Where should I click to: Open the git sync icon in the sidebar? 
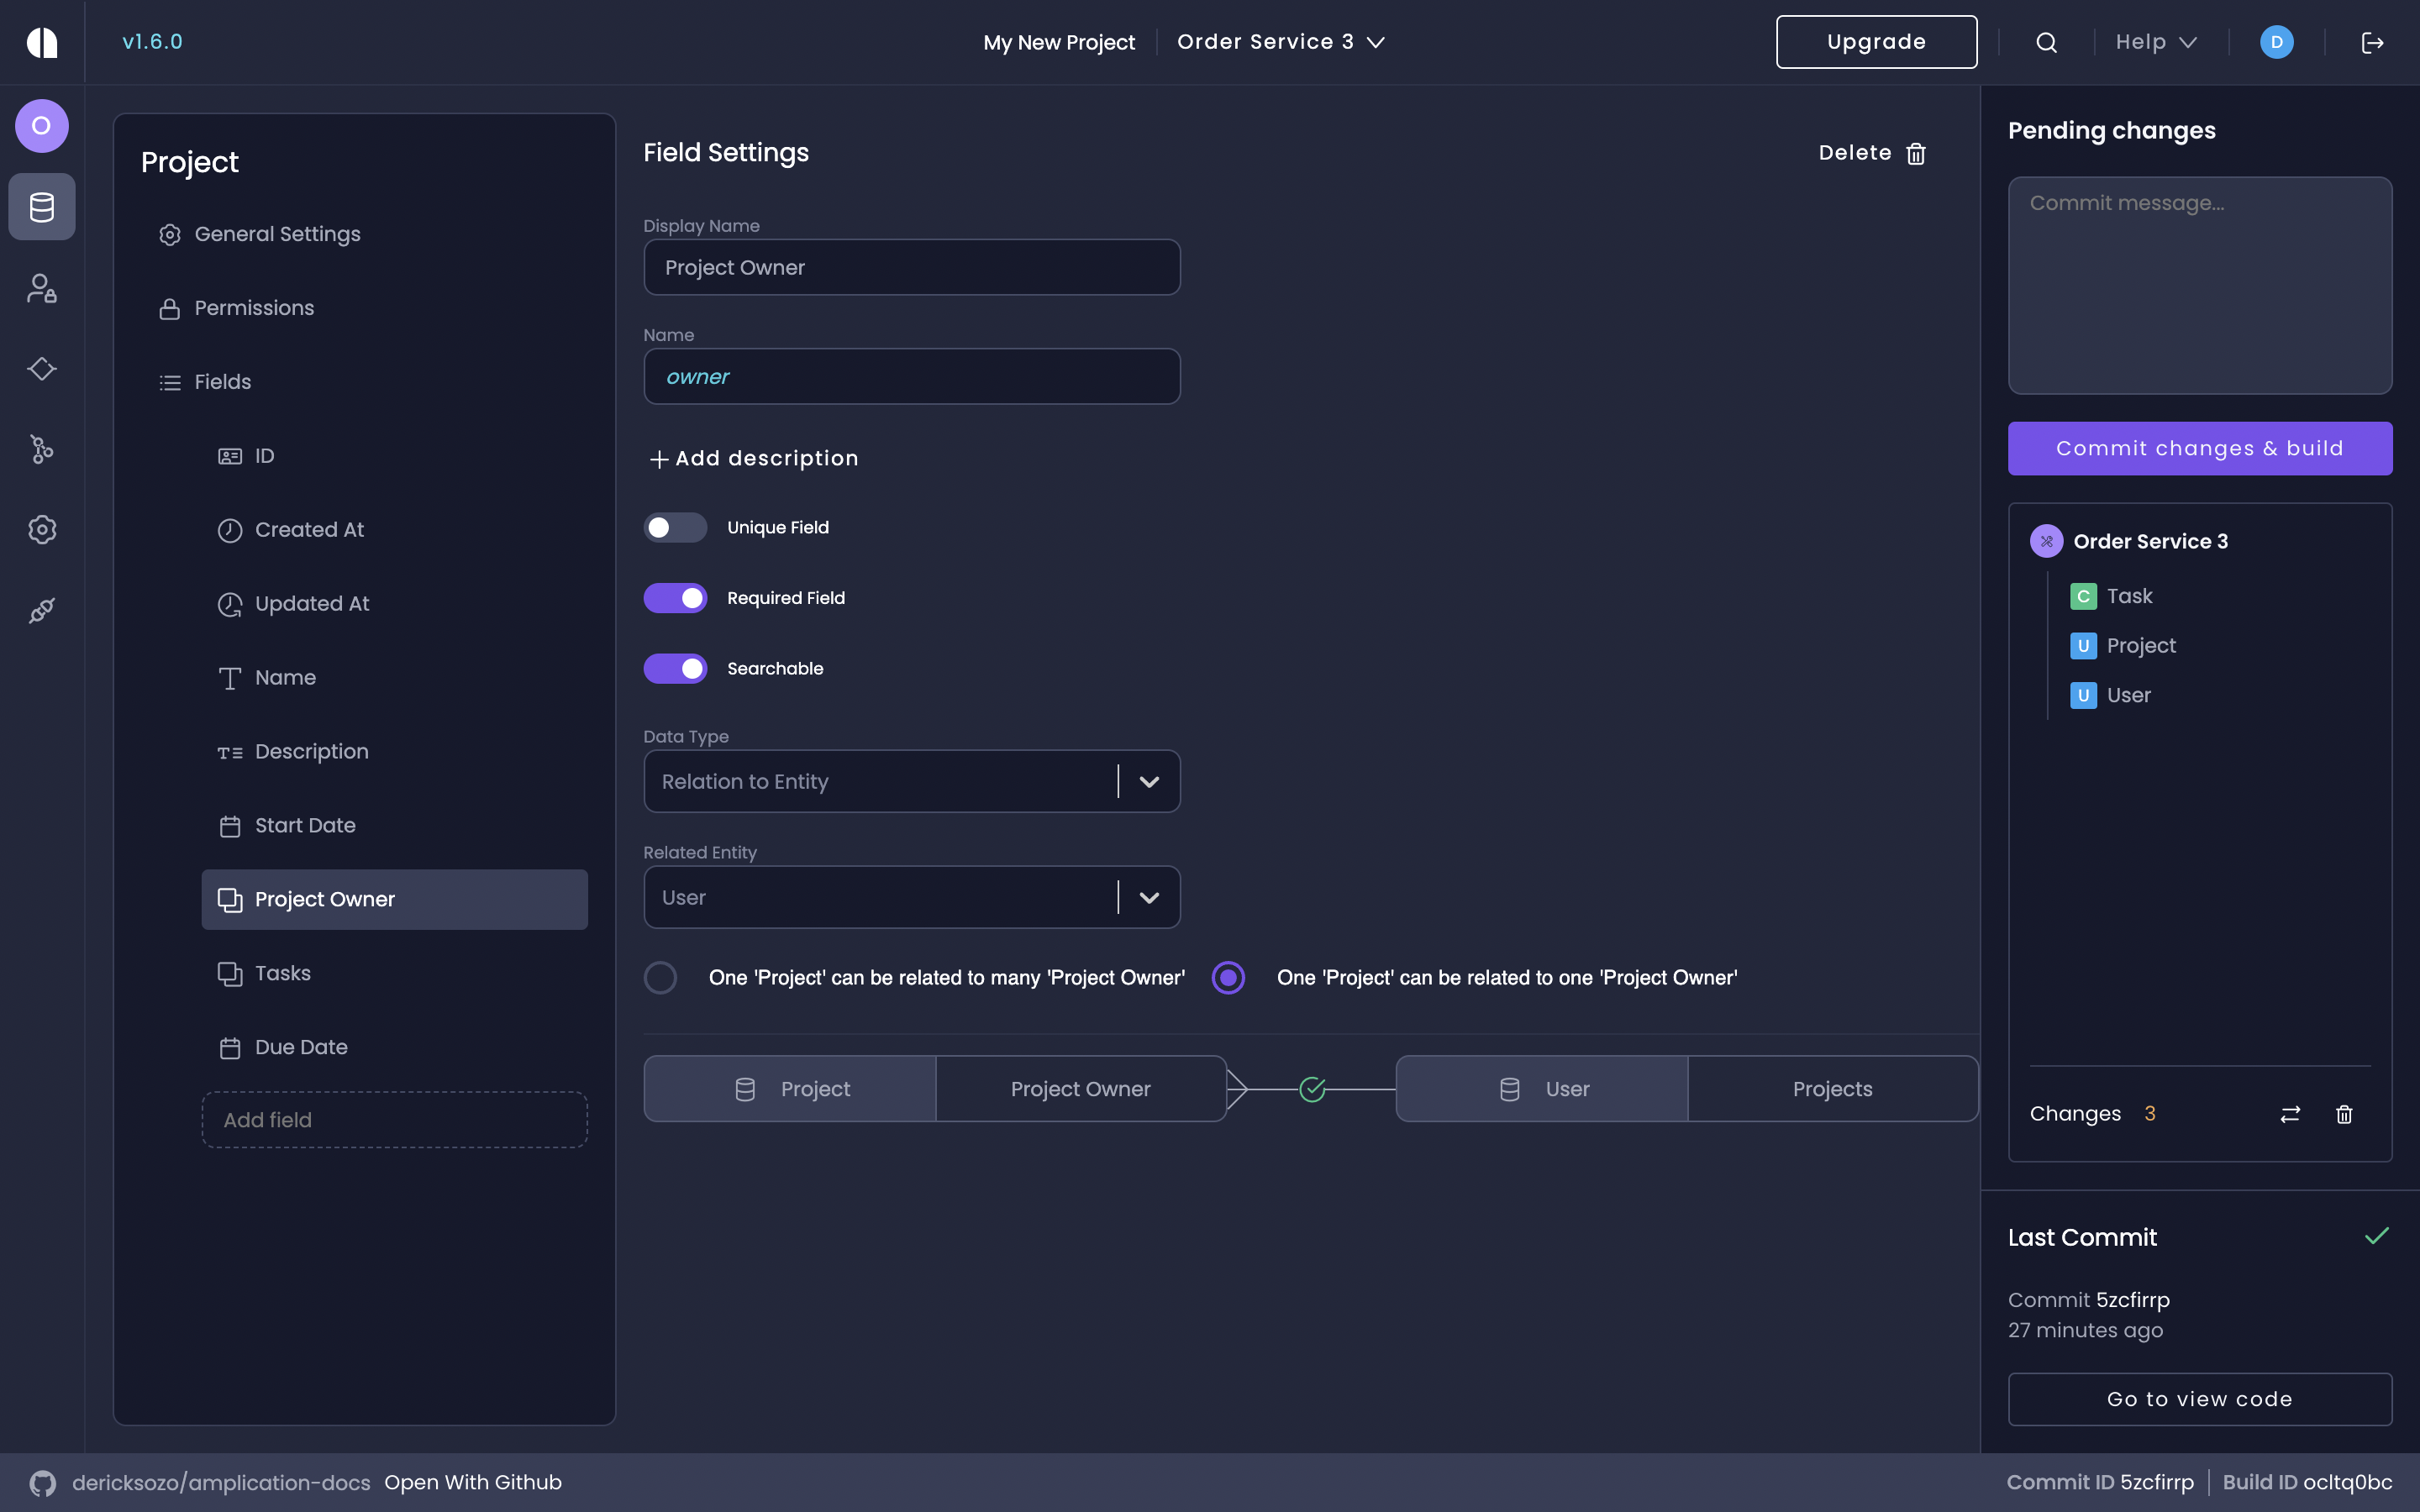tap(42, 449)
